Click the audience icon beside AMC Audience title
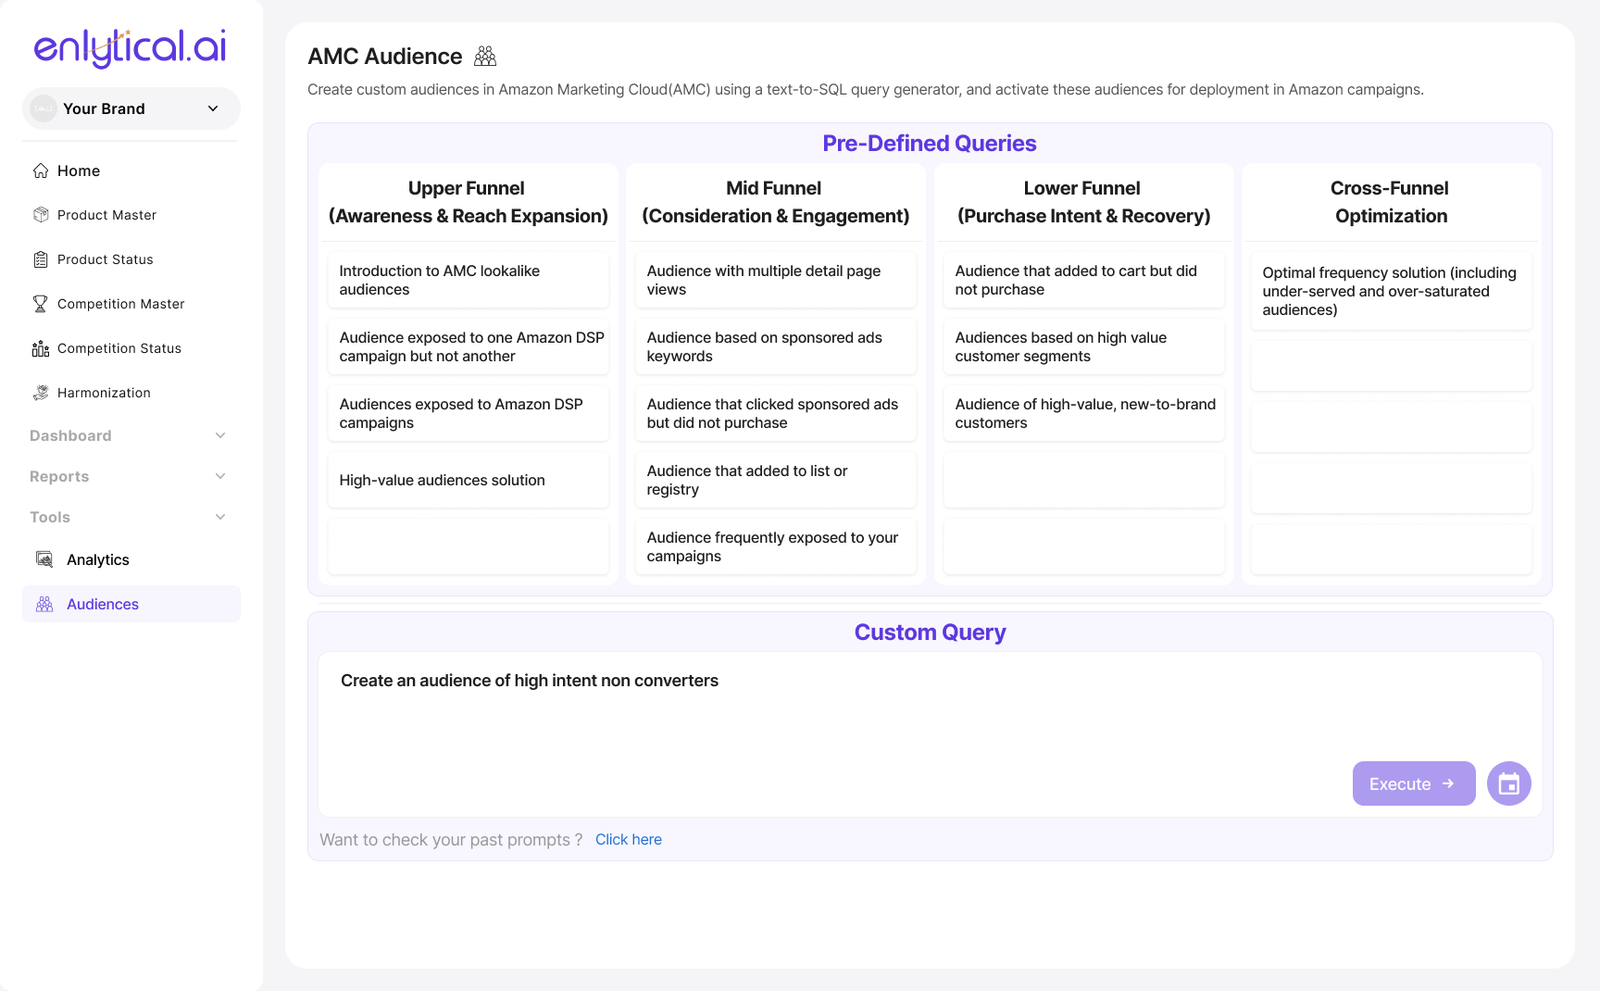This screenshot has width=1600, height=991. (x=485, y=56)
